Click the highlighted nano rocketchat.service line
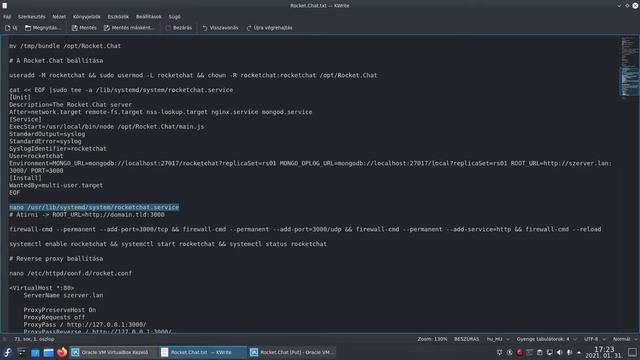Screen dimensions: 640x360 click(x=94, y=207)
